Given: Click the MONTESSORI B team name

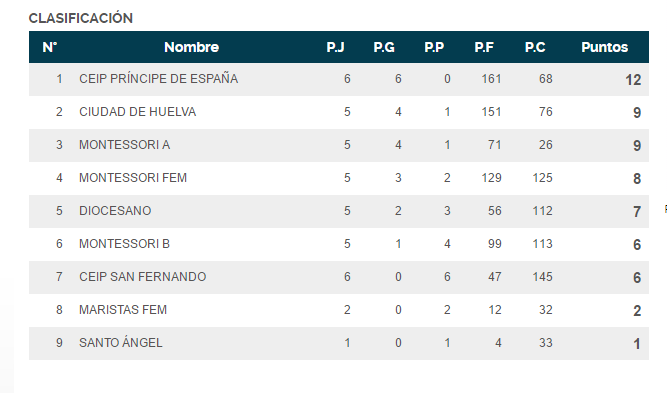Looking at the screenshot, I should point(124,244).
